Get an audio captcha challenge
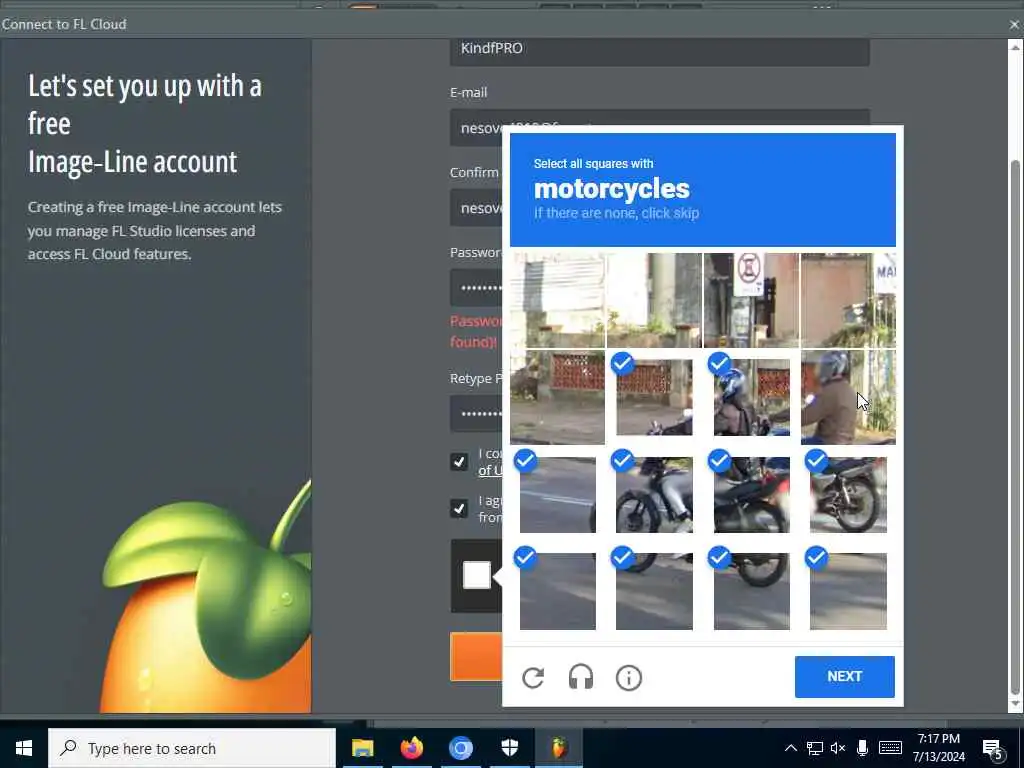Image resolution: width=1024 pixels, height=768 pixels. pyautogui.click(x=581, y=677)
